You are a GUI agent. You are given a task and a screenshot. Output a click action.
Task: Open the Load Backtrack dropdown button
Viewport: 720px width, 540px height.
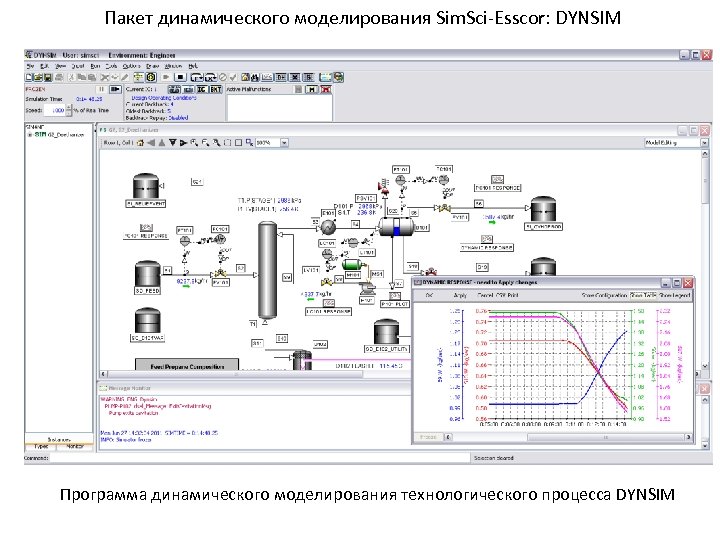pos(211,78)
